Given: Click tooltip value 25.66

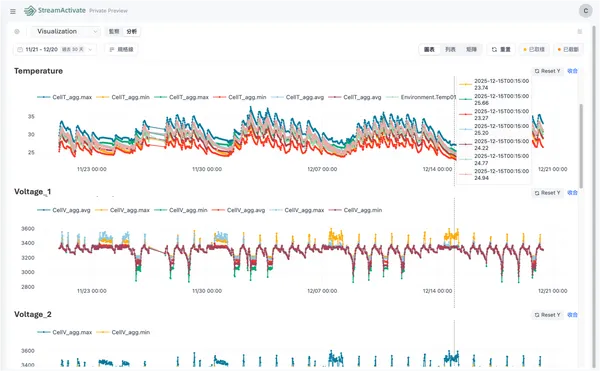Looking at the screenshot, I should [x=481, y=103].
